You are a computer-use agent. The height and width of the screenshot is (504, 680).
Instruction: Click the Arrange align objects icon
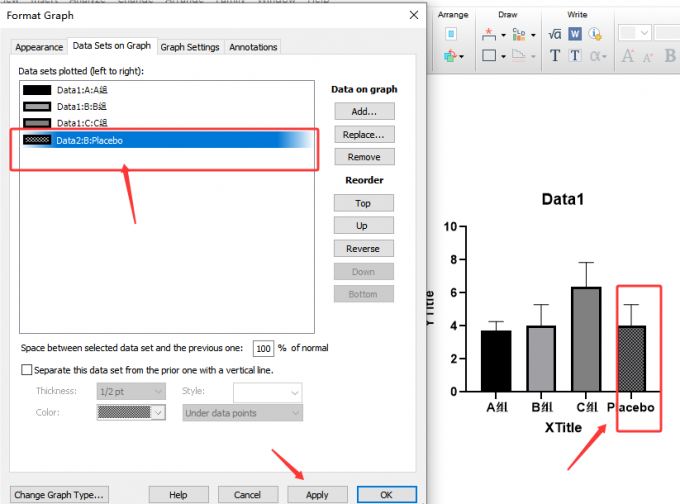click(451, 34)
